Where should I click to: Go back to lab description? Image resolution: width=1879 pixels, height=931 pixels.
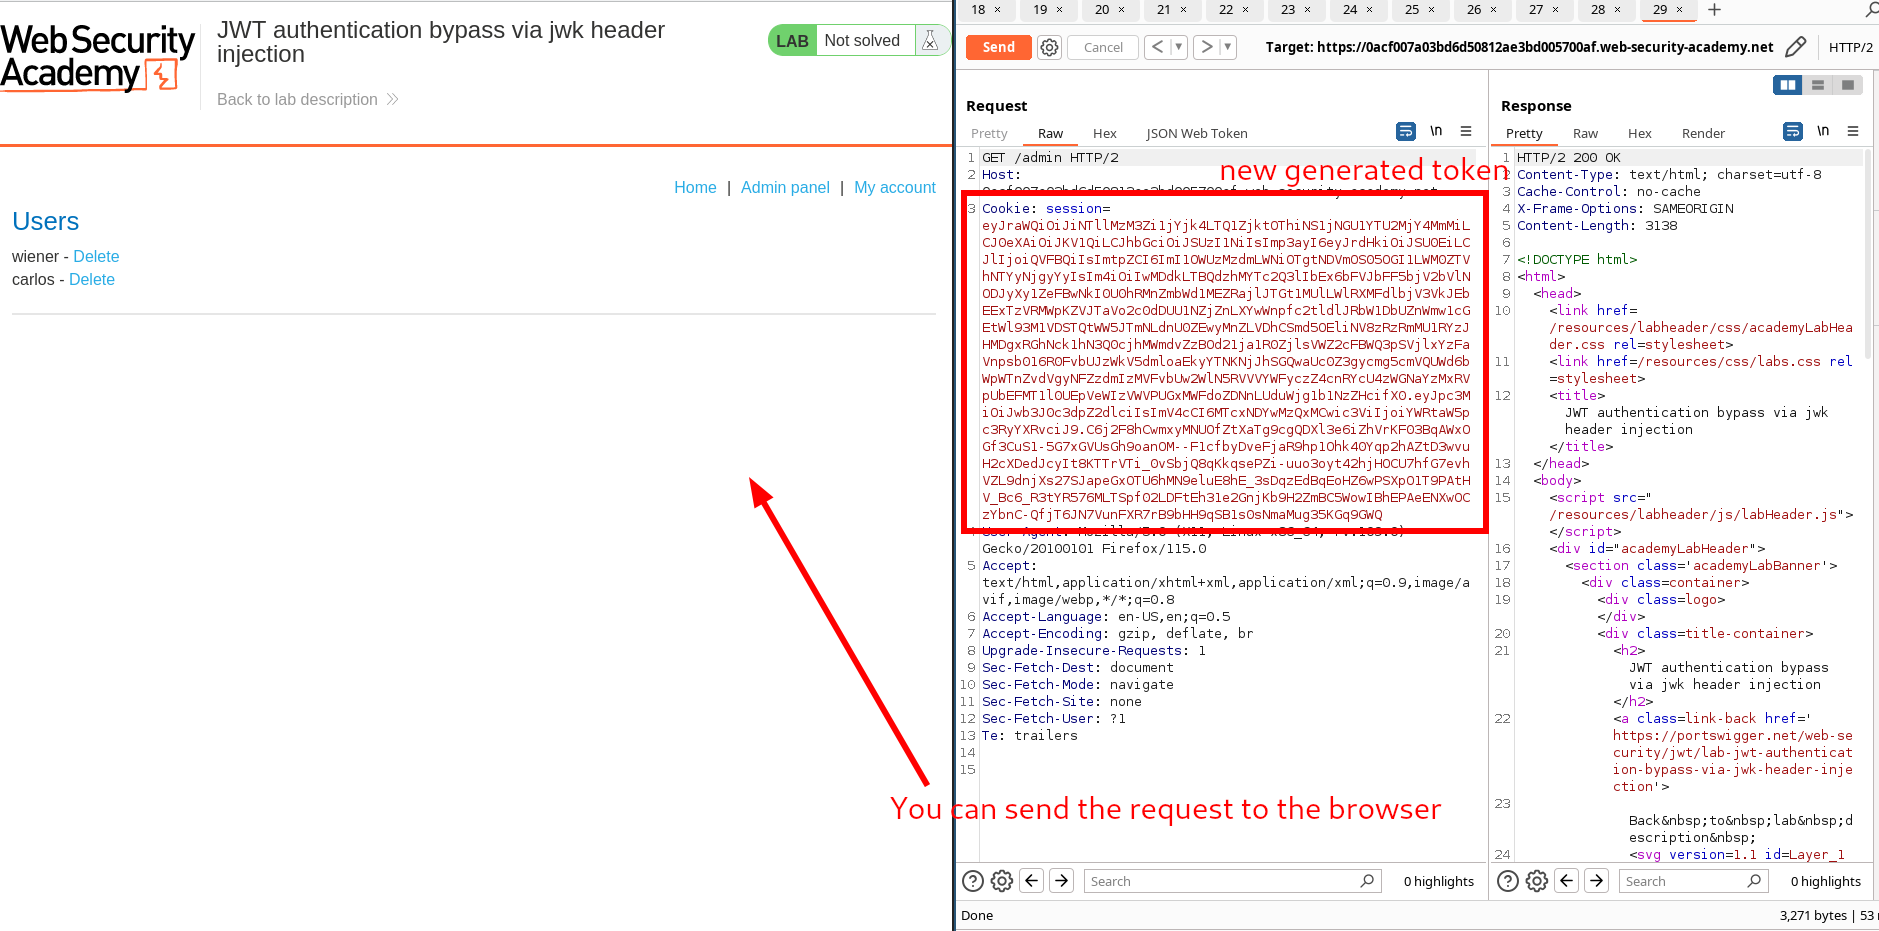pyautogui.click(x=307, y=99)
